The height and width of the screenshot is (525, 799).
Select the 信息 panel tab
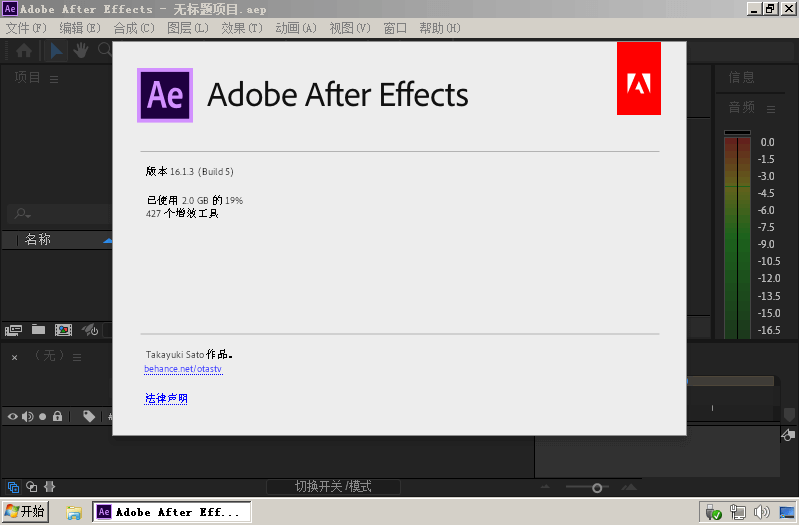(741, 77)
